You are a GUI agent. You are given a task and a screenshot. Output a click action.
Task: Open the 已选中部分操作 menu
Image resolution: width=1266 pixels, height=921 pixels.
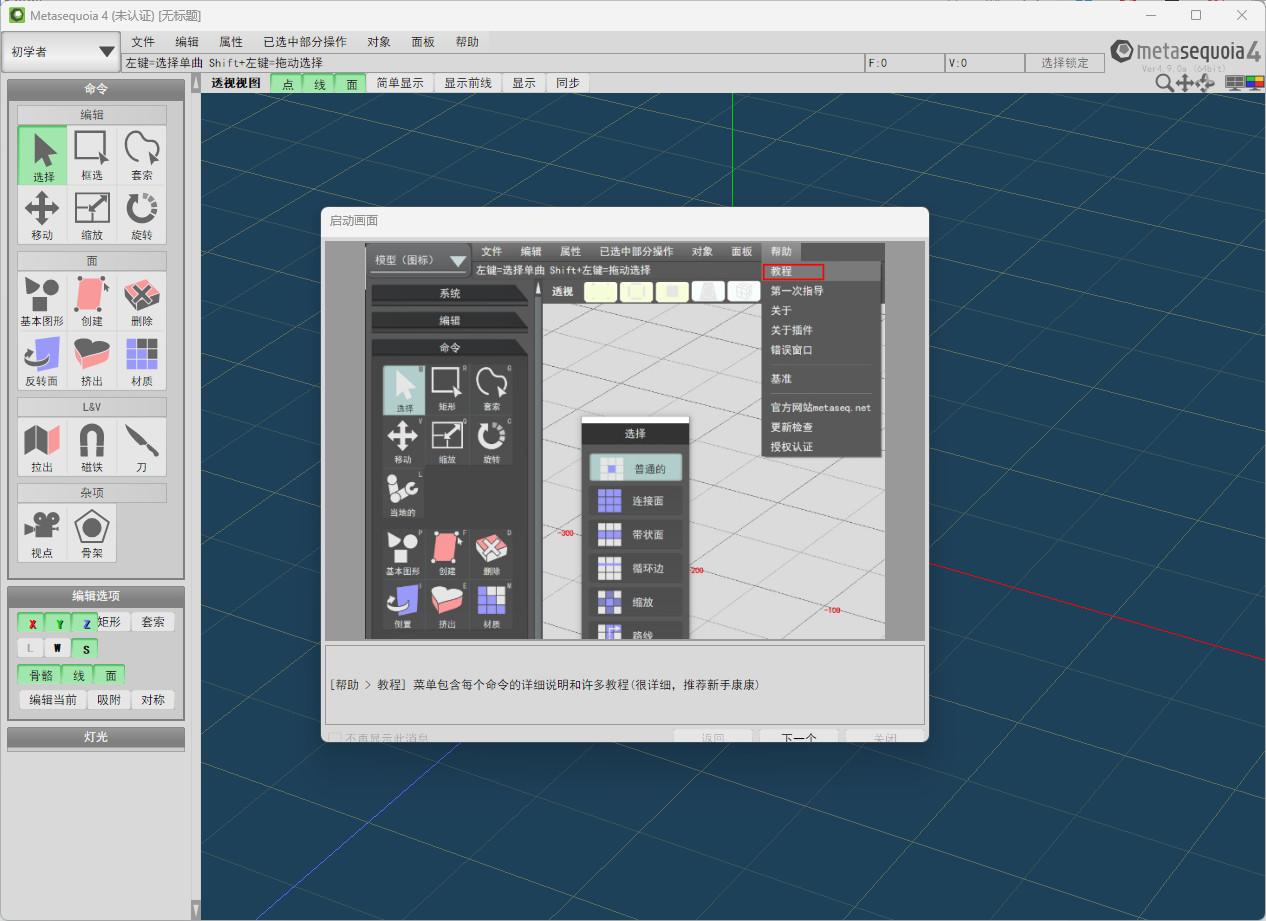(305, 42)
